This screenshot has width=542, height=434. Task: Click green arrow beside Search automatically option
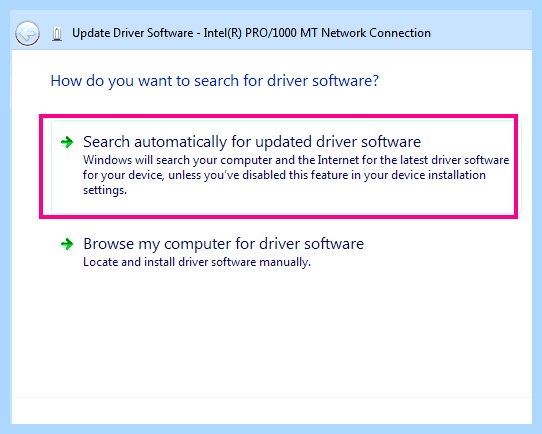[x=67, y=142]
